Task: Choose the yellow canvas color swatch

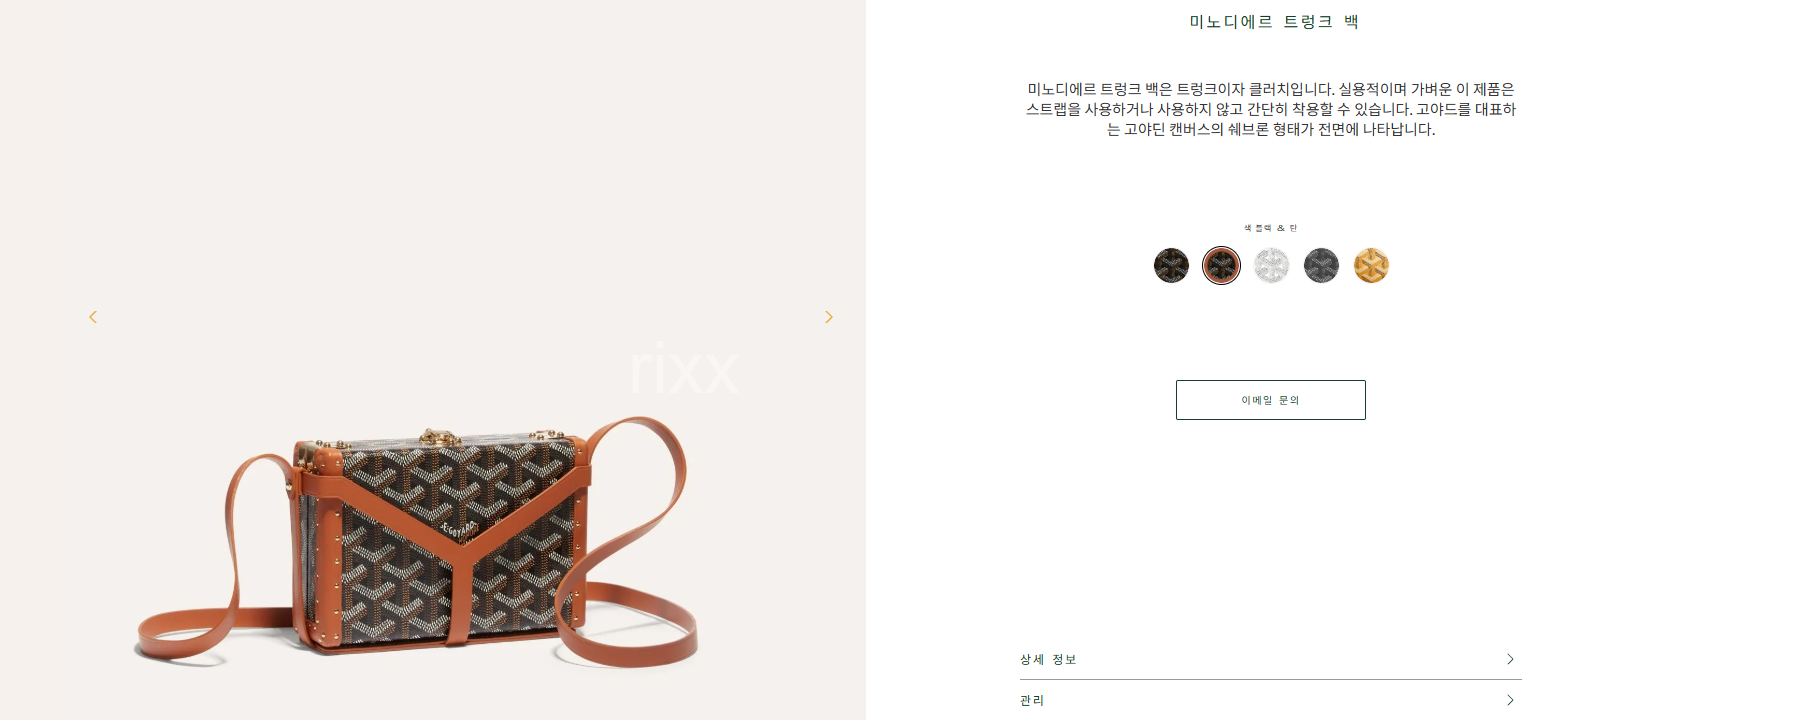Action: point(1371,266)
